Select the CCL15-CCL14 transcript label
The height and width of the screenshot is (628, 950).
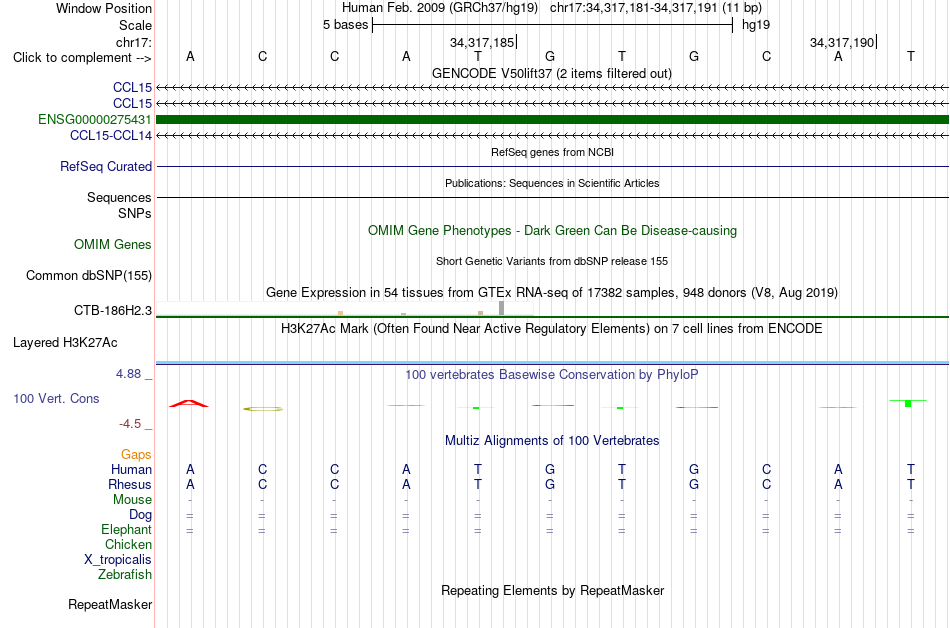[111, 135]
